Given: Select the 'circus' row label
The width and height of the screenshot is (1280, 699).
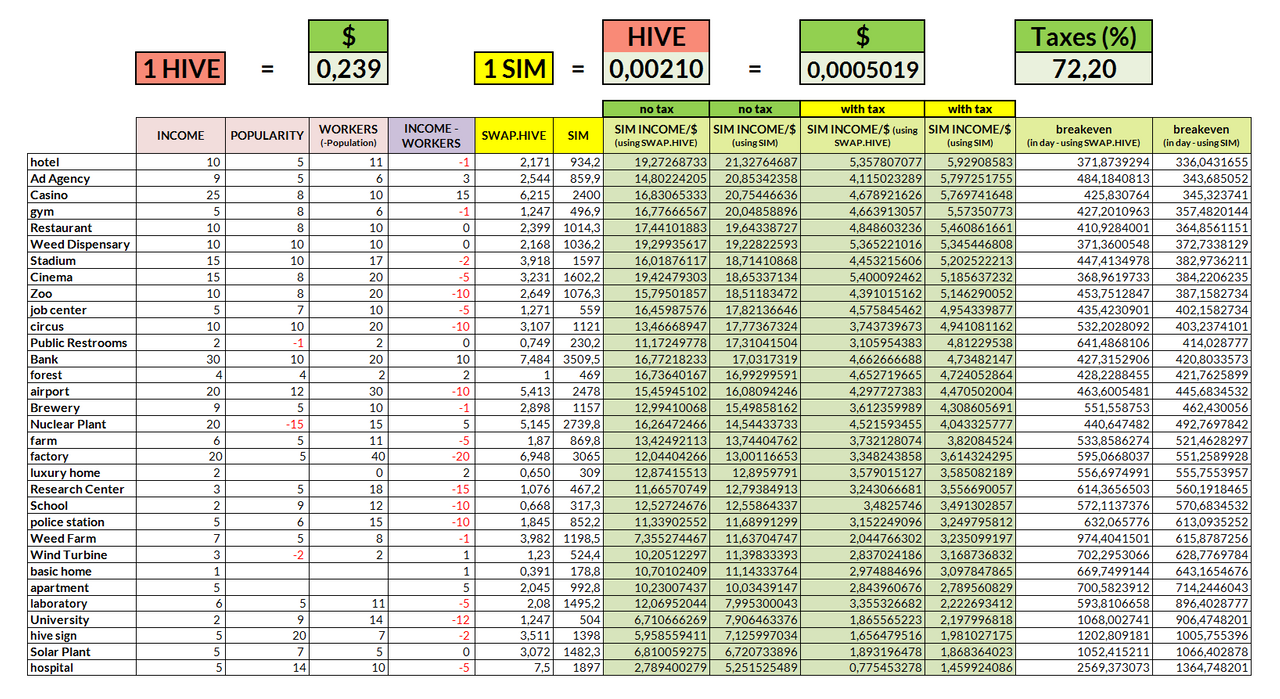Looking at the screenshot, I should [82, 326].
